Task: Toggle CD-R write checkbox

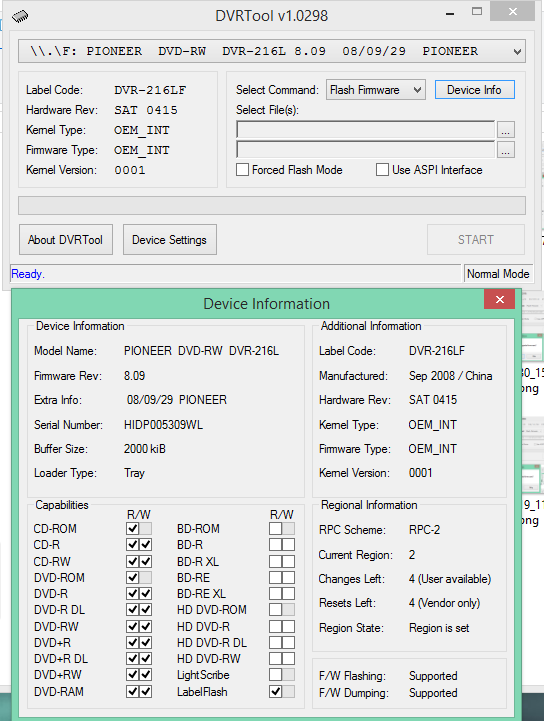Action: click(x=146, y=545)
